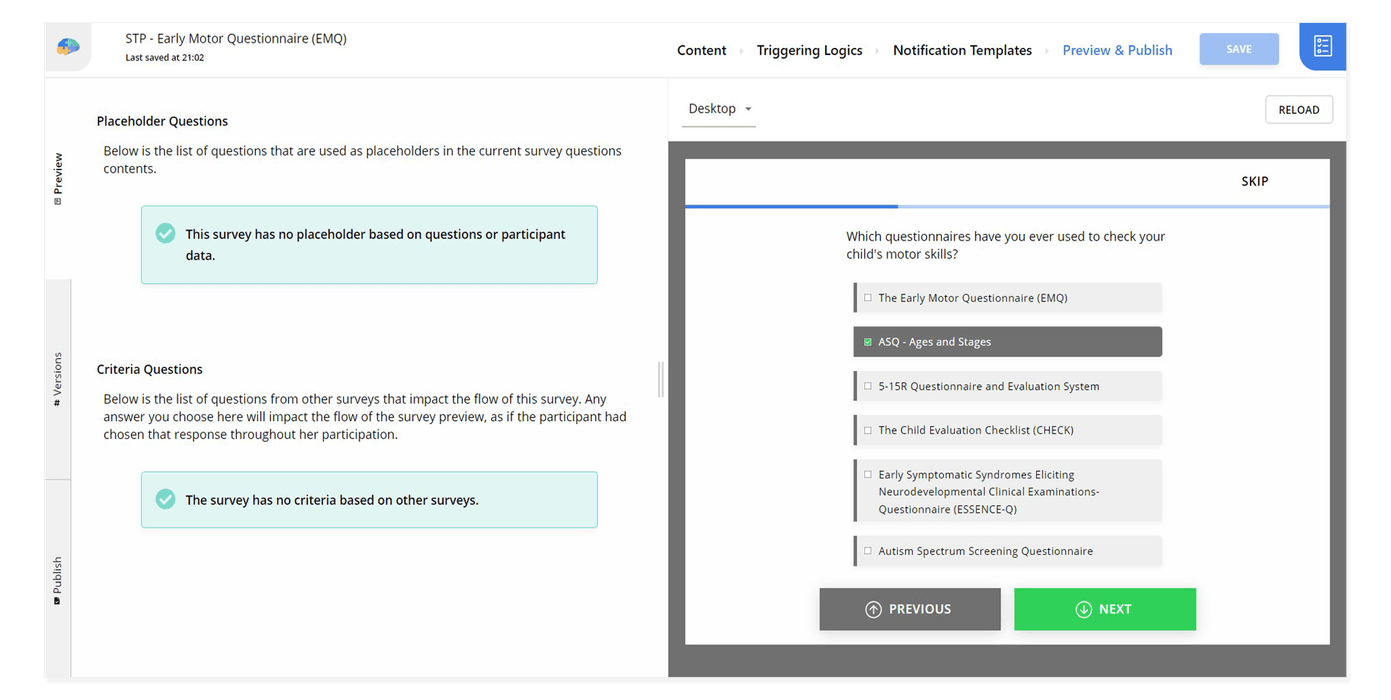
Task: Open the Desktop preview mode dropdown
Action: (x=718, y=108)
